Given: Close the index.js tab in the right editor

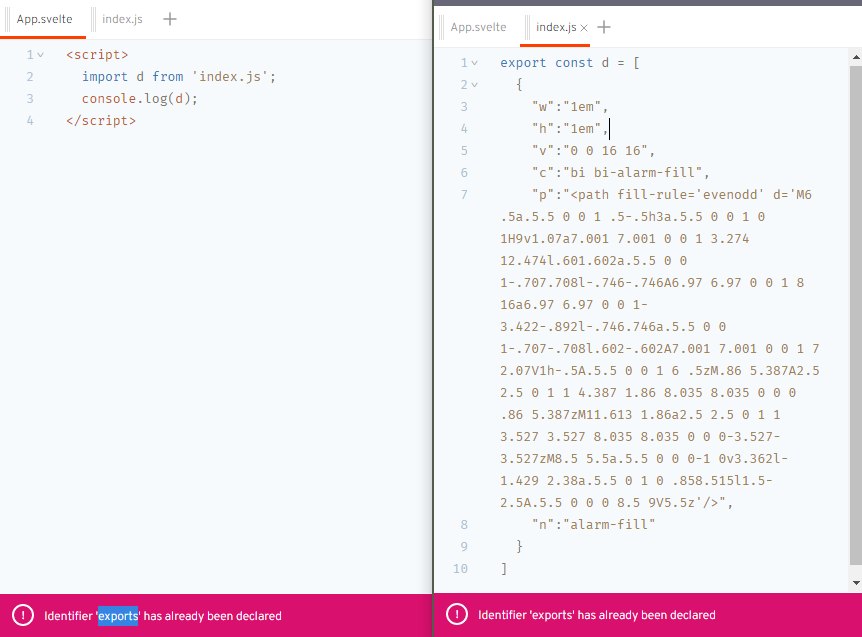Looking at the screenshot, I should tap(584, 27).
